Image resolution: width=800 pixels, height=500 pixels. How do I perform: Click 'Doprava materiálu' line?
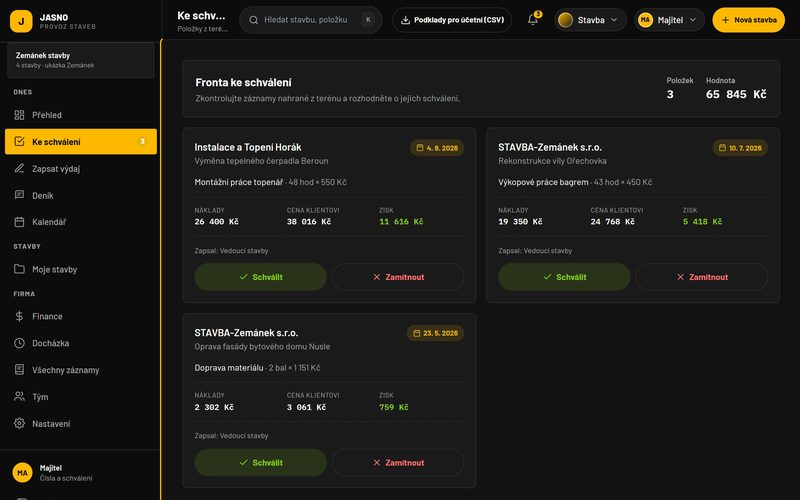(257, 367)
